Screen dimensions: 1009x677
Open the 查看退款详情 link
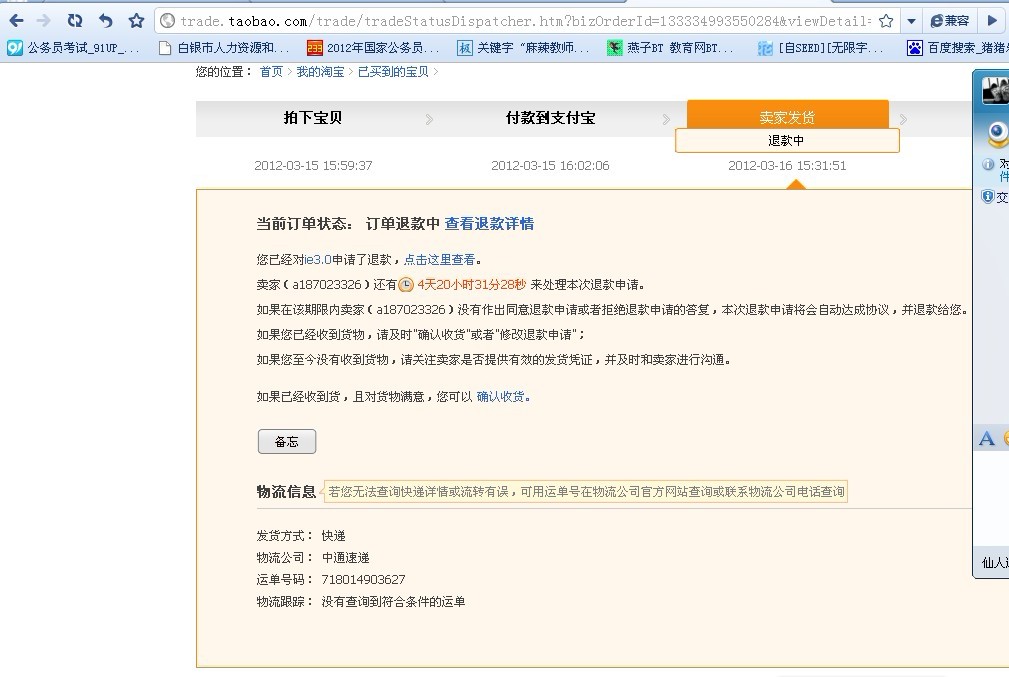(x=489, y=223)
